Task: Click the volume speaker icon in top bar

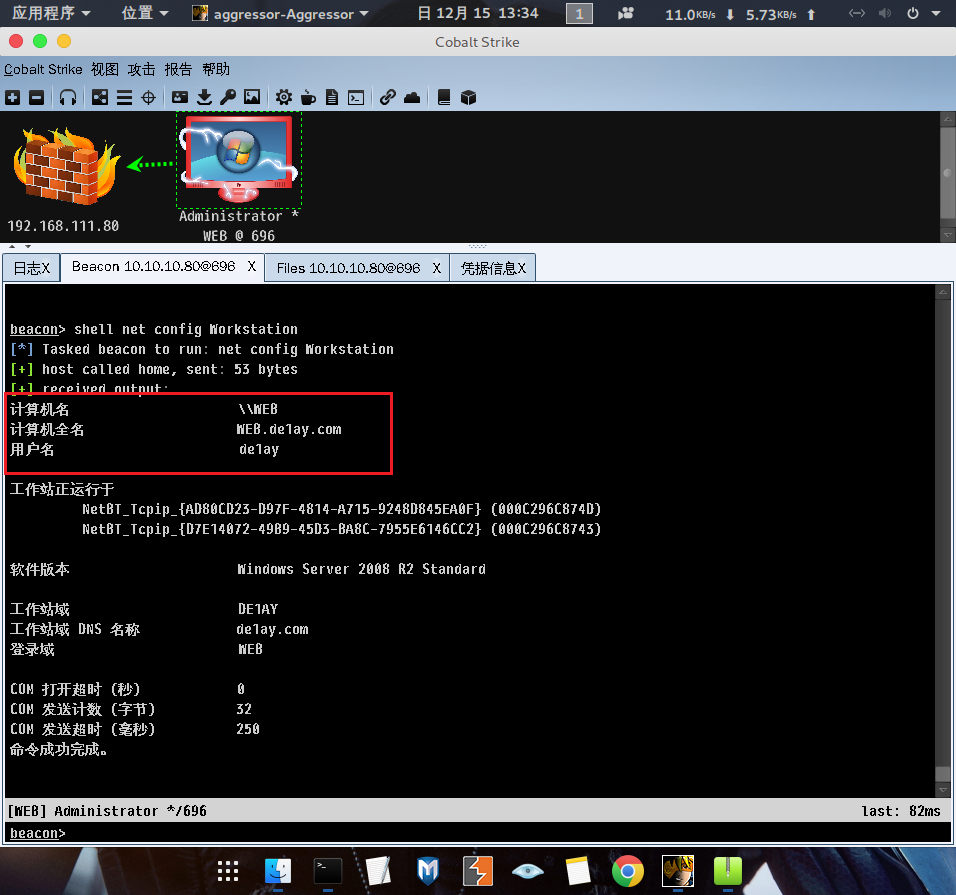Action: pyautogui.click(x=885, y=13)
